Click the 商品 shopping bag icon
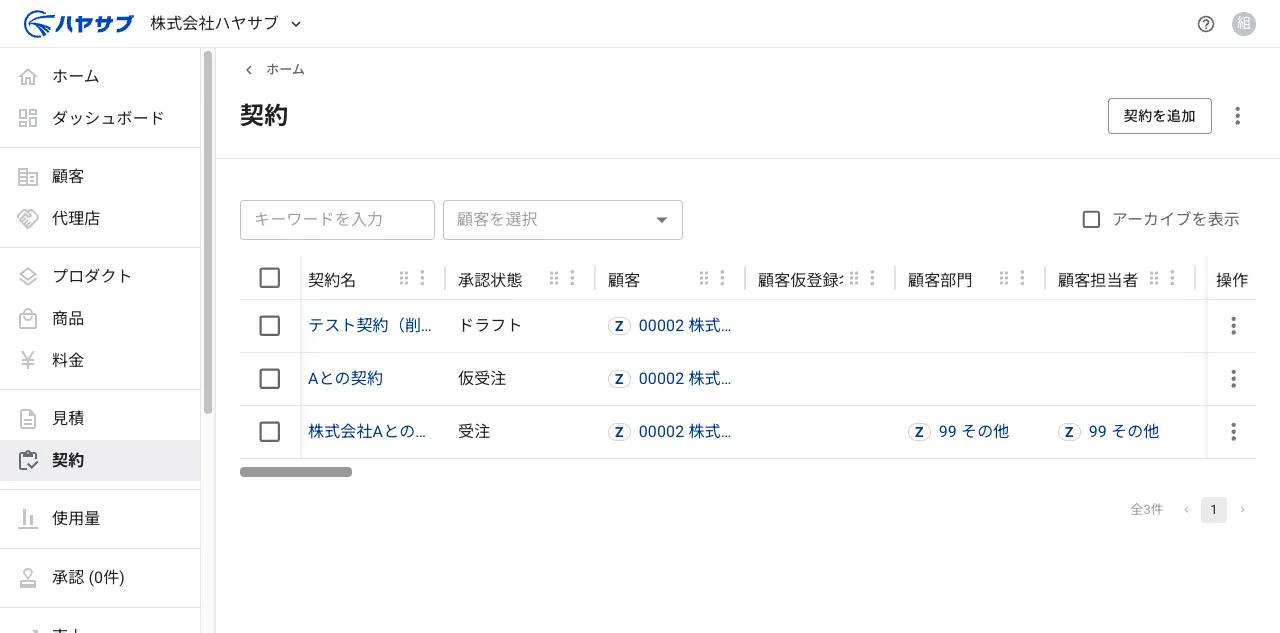Viewport: 1280px width, 633px height. [28, 318]
